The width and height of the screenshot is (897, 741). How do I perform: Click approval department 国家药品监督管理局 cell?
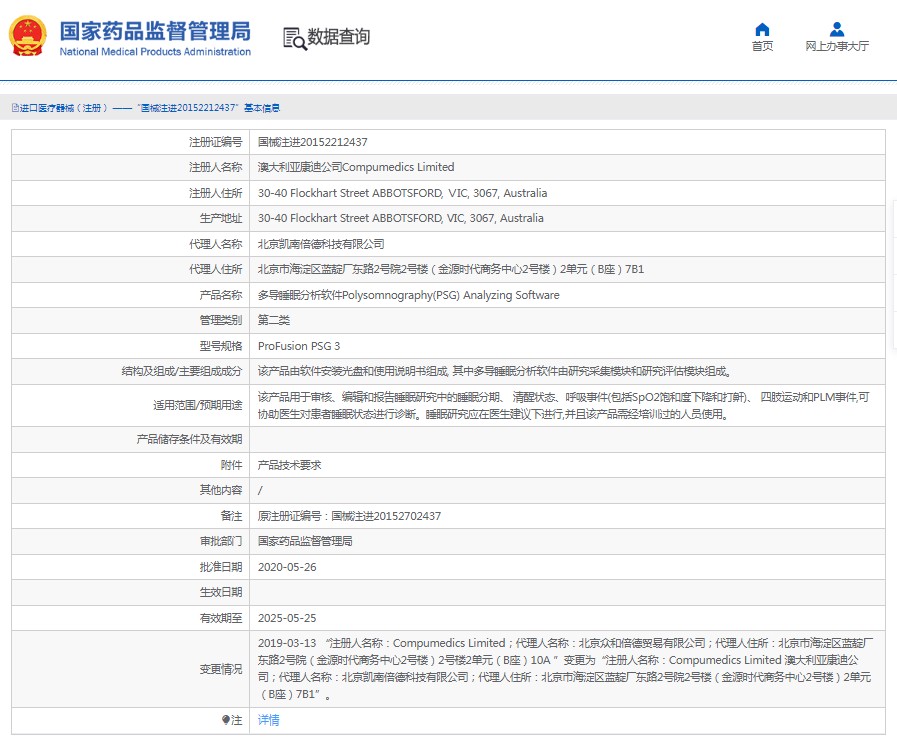pyautogui.click(x=305, y=541)
